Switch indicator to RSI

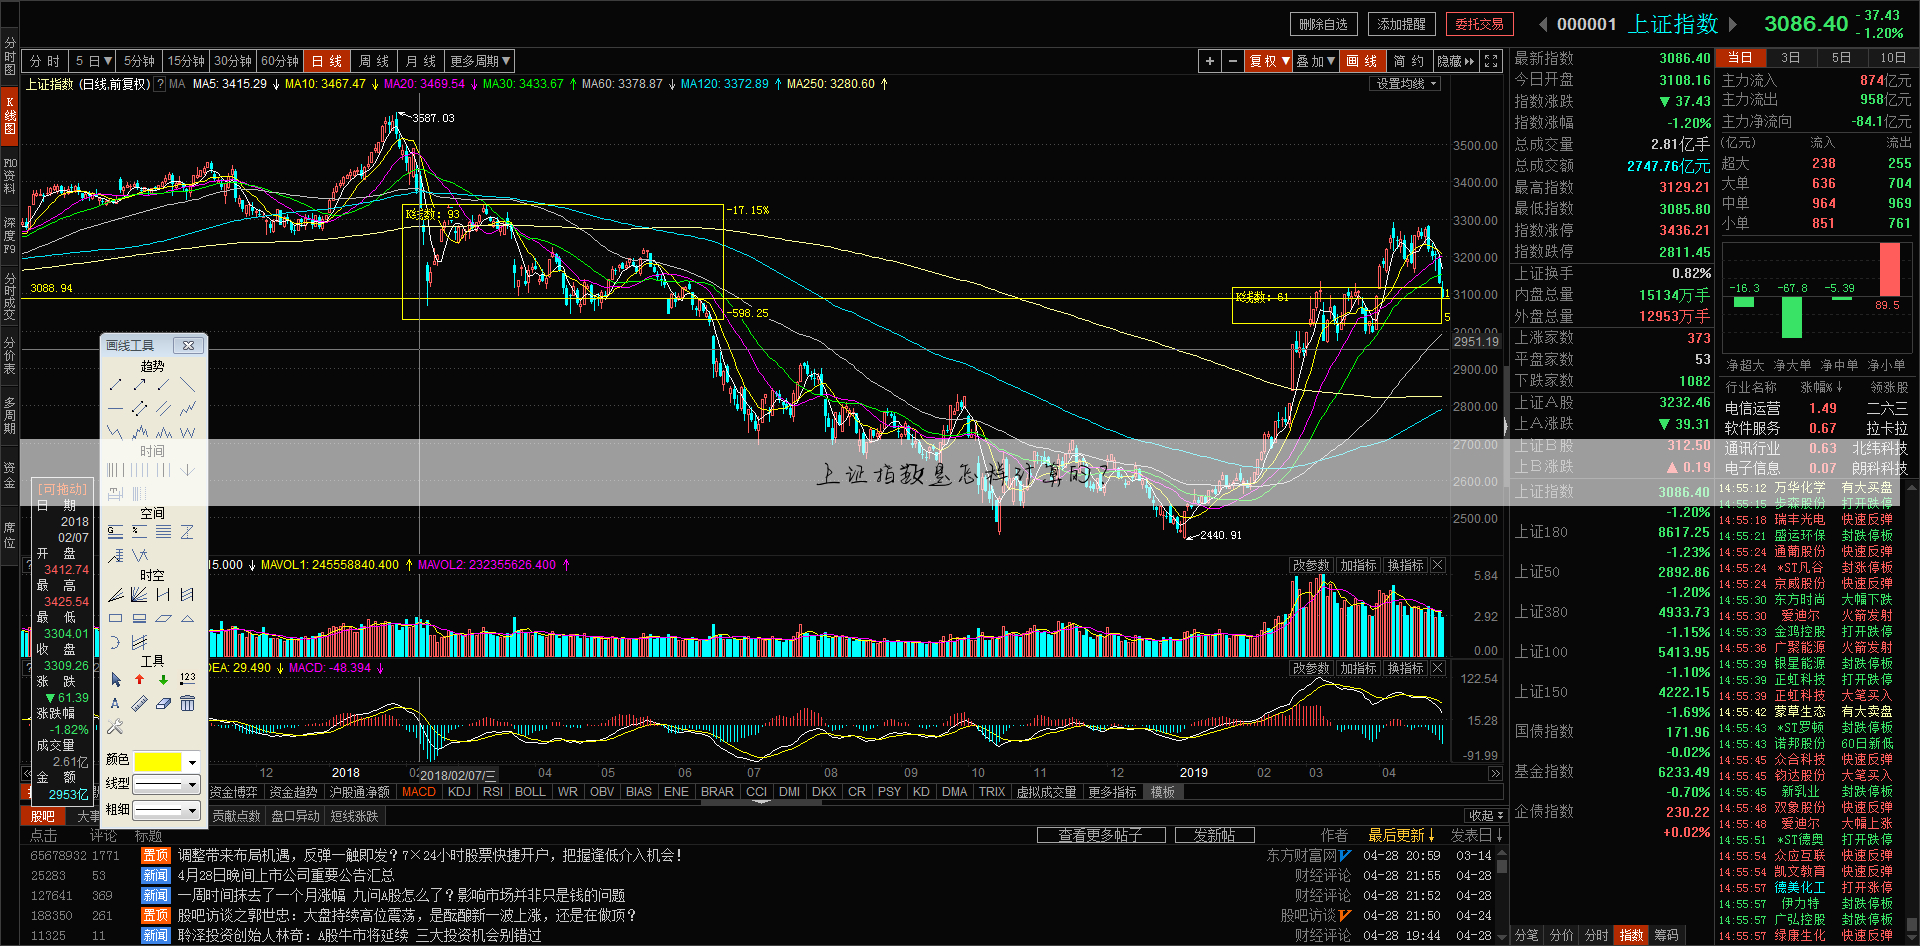[x=493, y=791]
